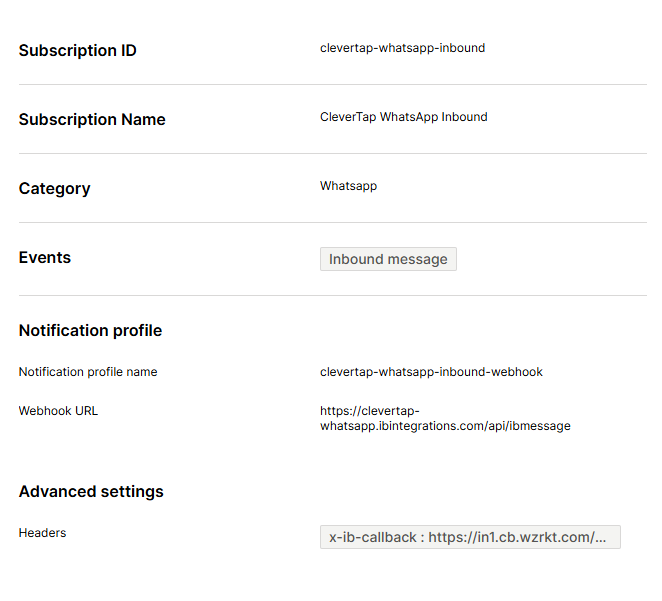Click the Advanced settings section heading

click(91, 492)
